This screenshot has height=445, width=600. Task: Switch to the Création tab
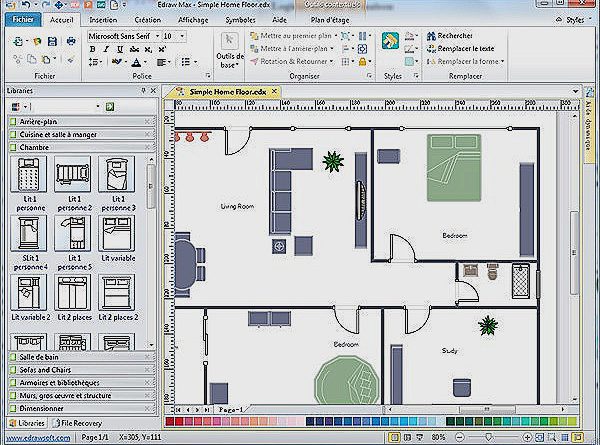[147, 20]
